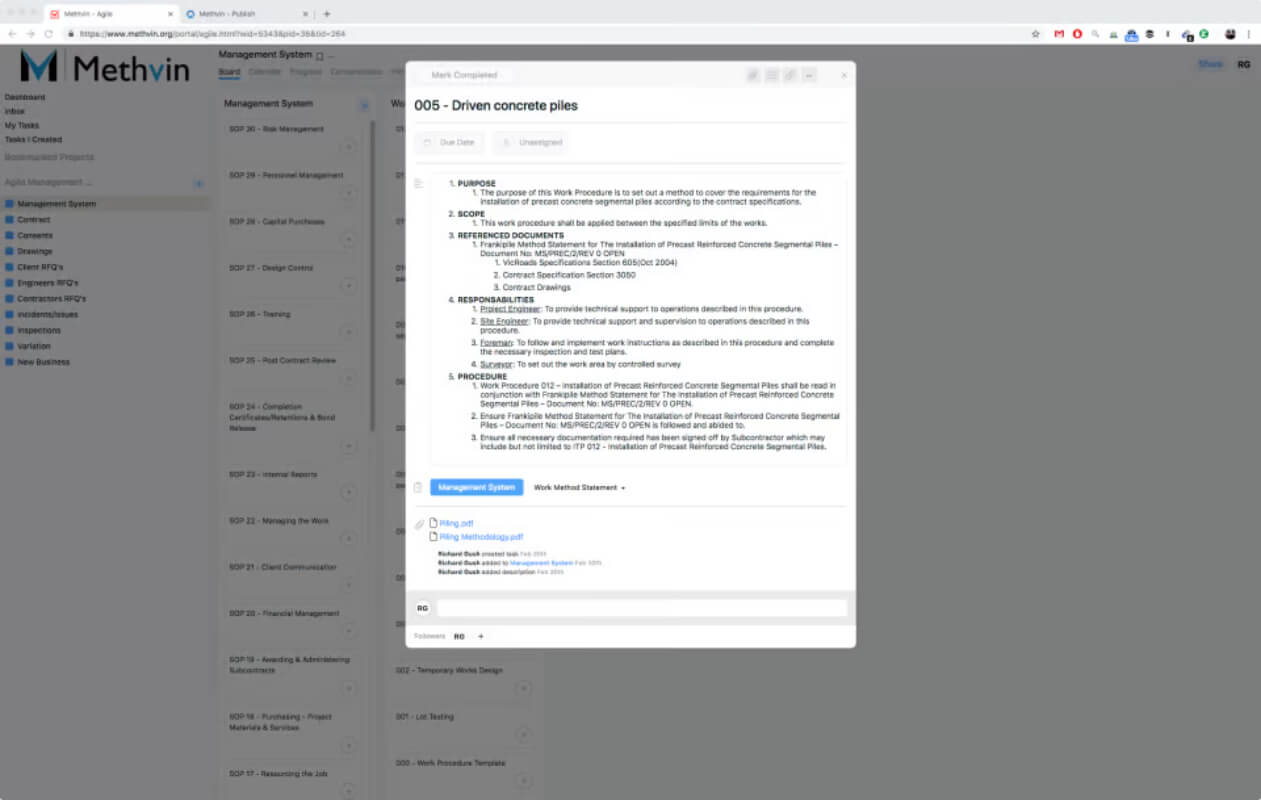Bookmark the current page with the star icon
Viewport: 1261px width, 800px height.
click(1036, 33)
